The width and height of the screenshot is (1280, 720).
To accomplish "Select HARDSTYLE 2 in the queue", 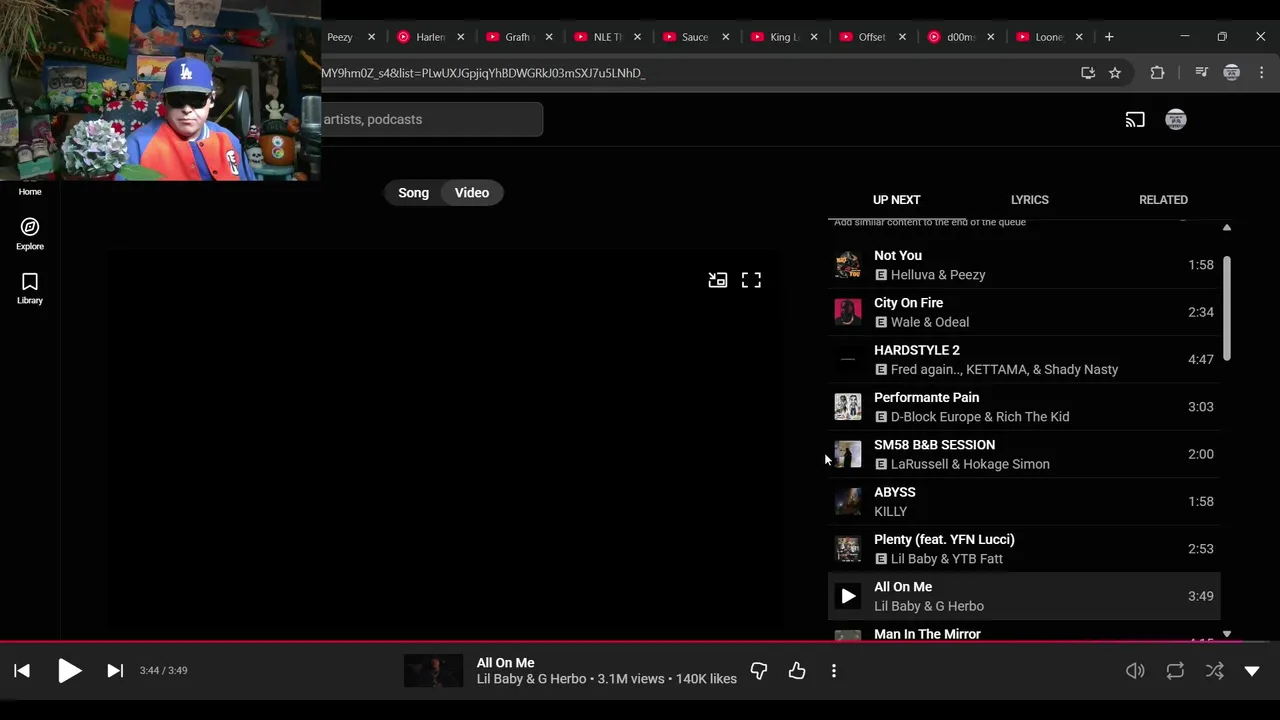I will (1024, 359).
